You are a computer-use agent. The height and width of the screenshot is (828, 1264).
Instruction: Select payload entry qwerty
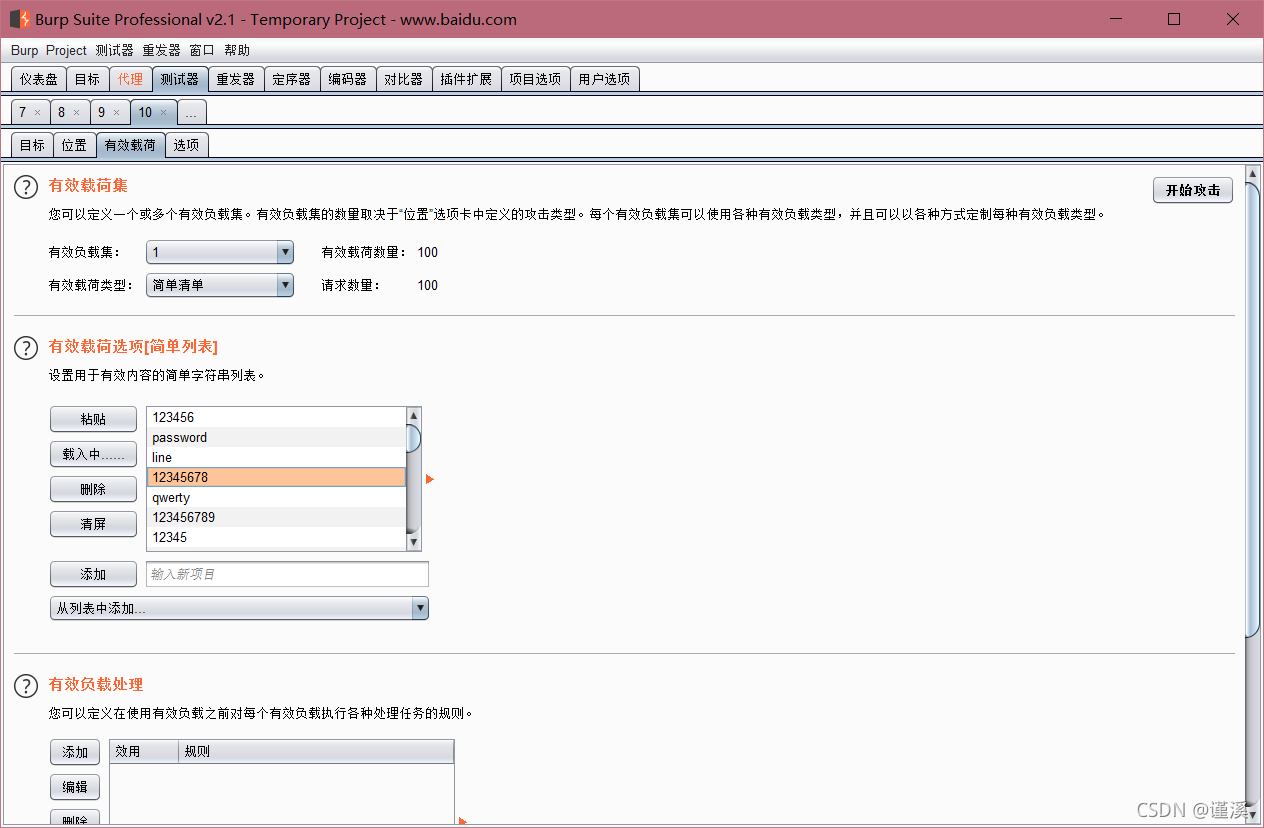pos(276,497)
